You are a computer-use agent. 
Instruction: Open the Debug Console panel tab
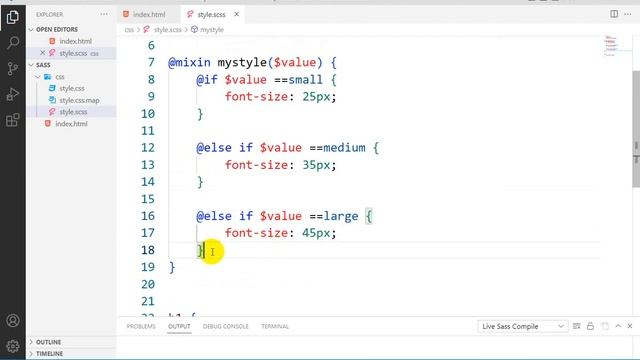(x=226, y=326)
